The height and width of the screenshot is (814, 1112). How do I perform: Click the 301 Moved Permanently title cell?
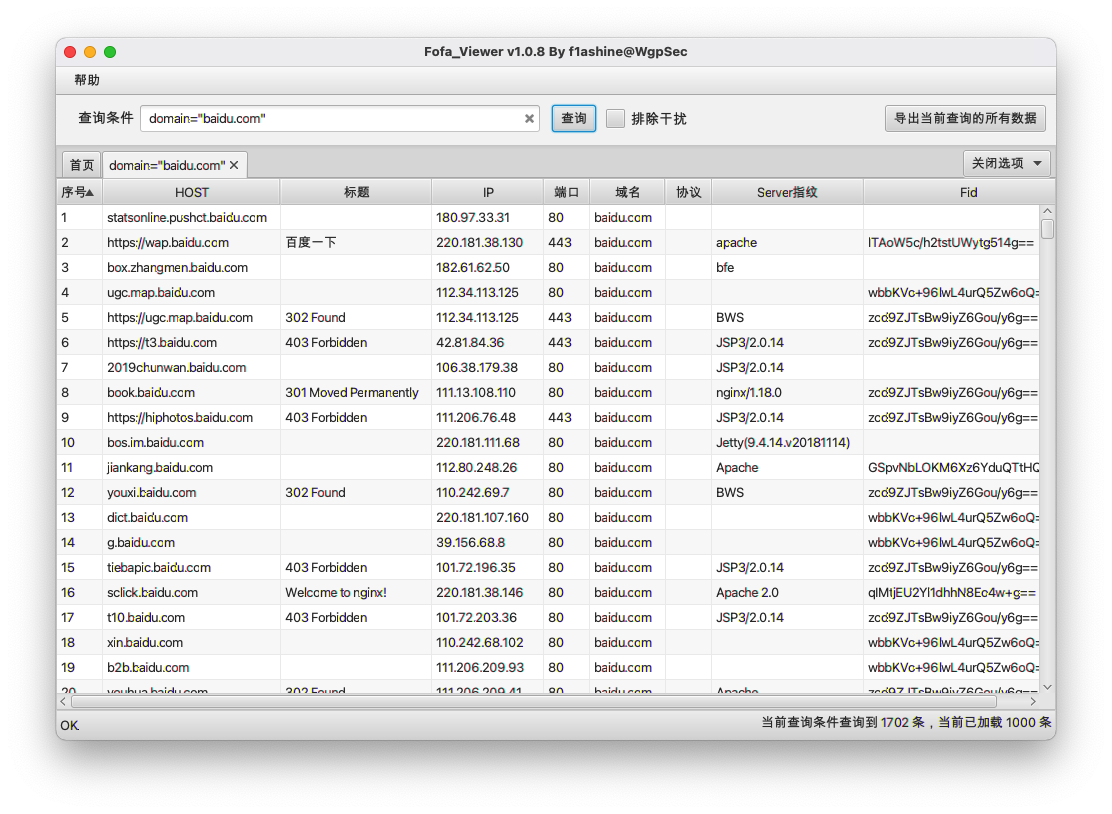(352, 392)
